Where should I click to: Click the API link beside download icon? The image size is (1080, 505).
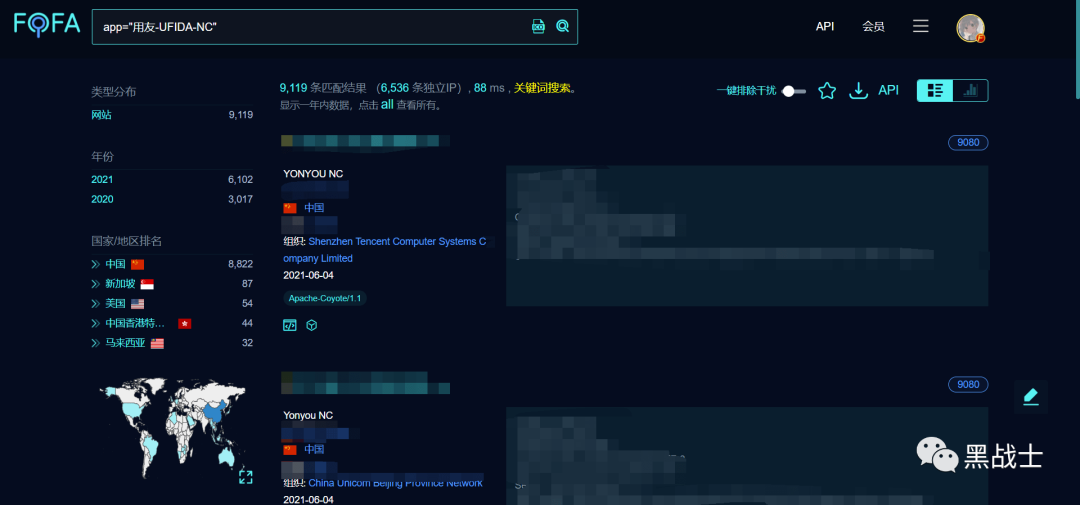(x=889, y=90)
